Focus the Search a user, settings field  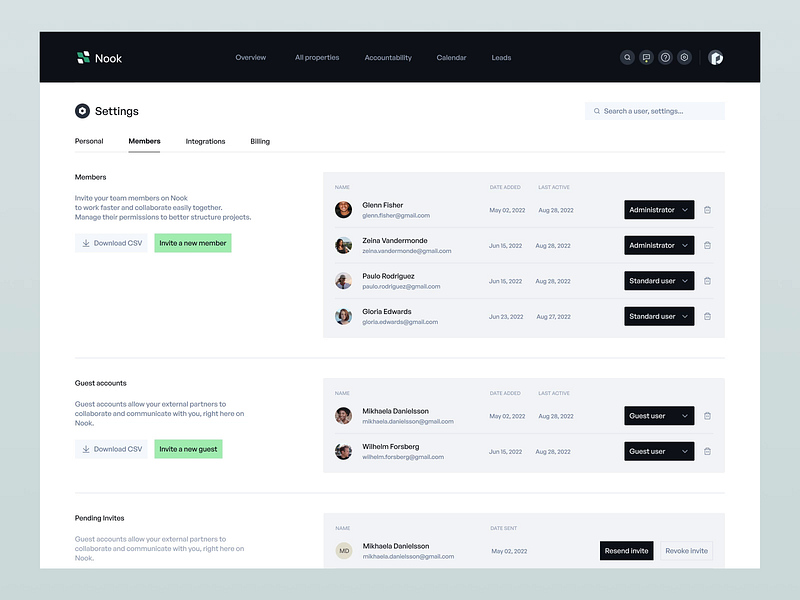655,111
